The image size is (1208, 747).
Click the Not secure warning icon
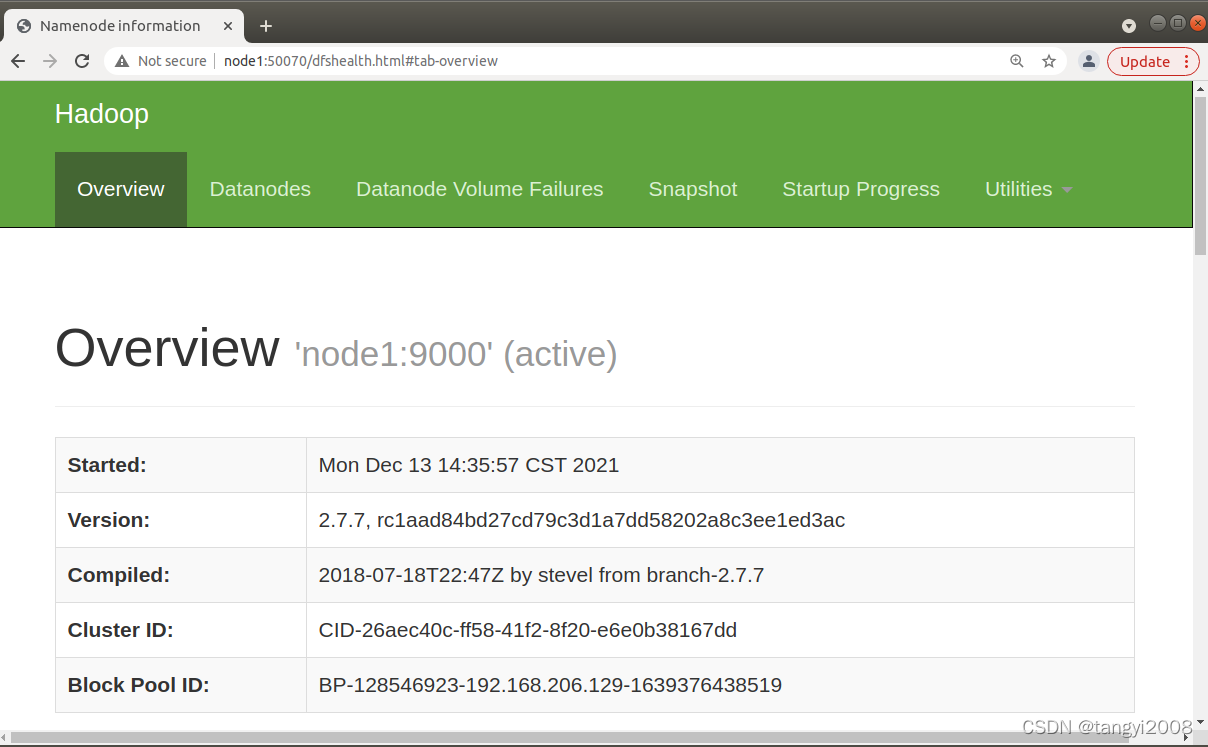[x=122, y=61]
